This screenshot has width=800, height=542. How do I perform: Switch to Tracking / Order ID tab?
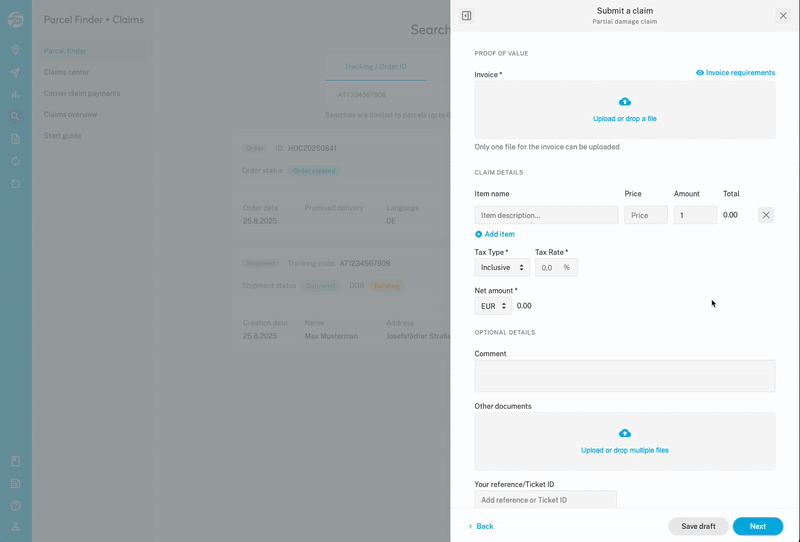click(376, 66)
